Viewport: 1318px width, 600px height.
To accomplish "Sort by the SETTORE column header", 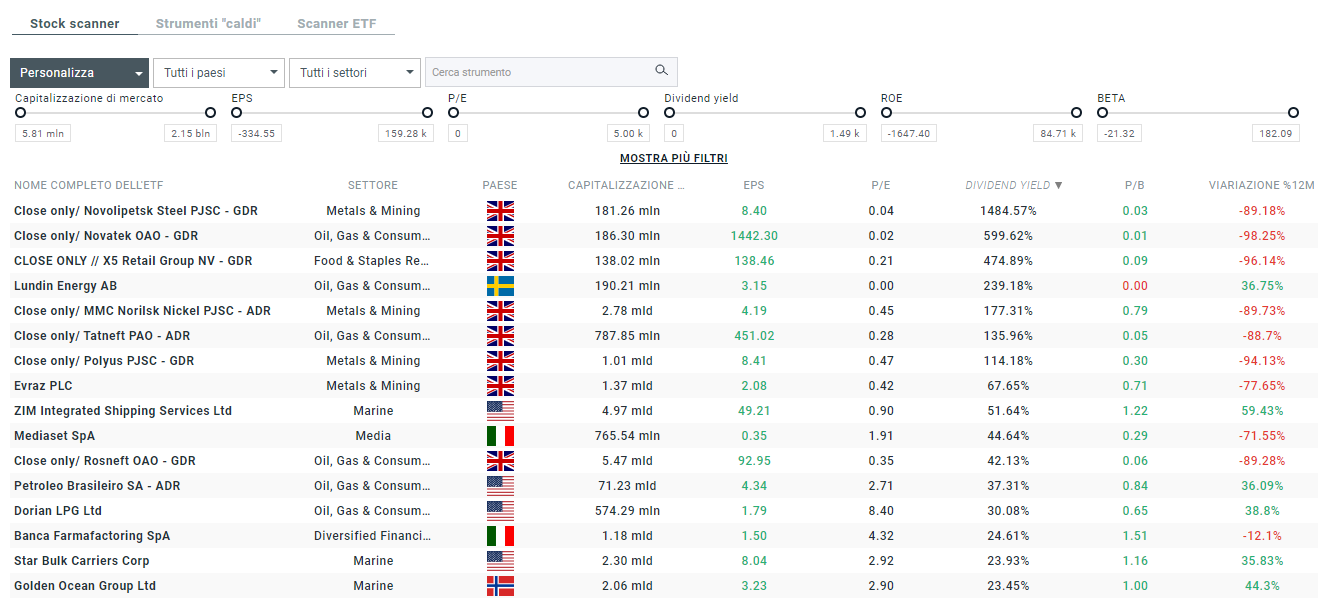I will coord(373,185).
